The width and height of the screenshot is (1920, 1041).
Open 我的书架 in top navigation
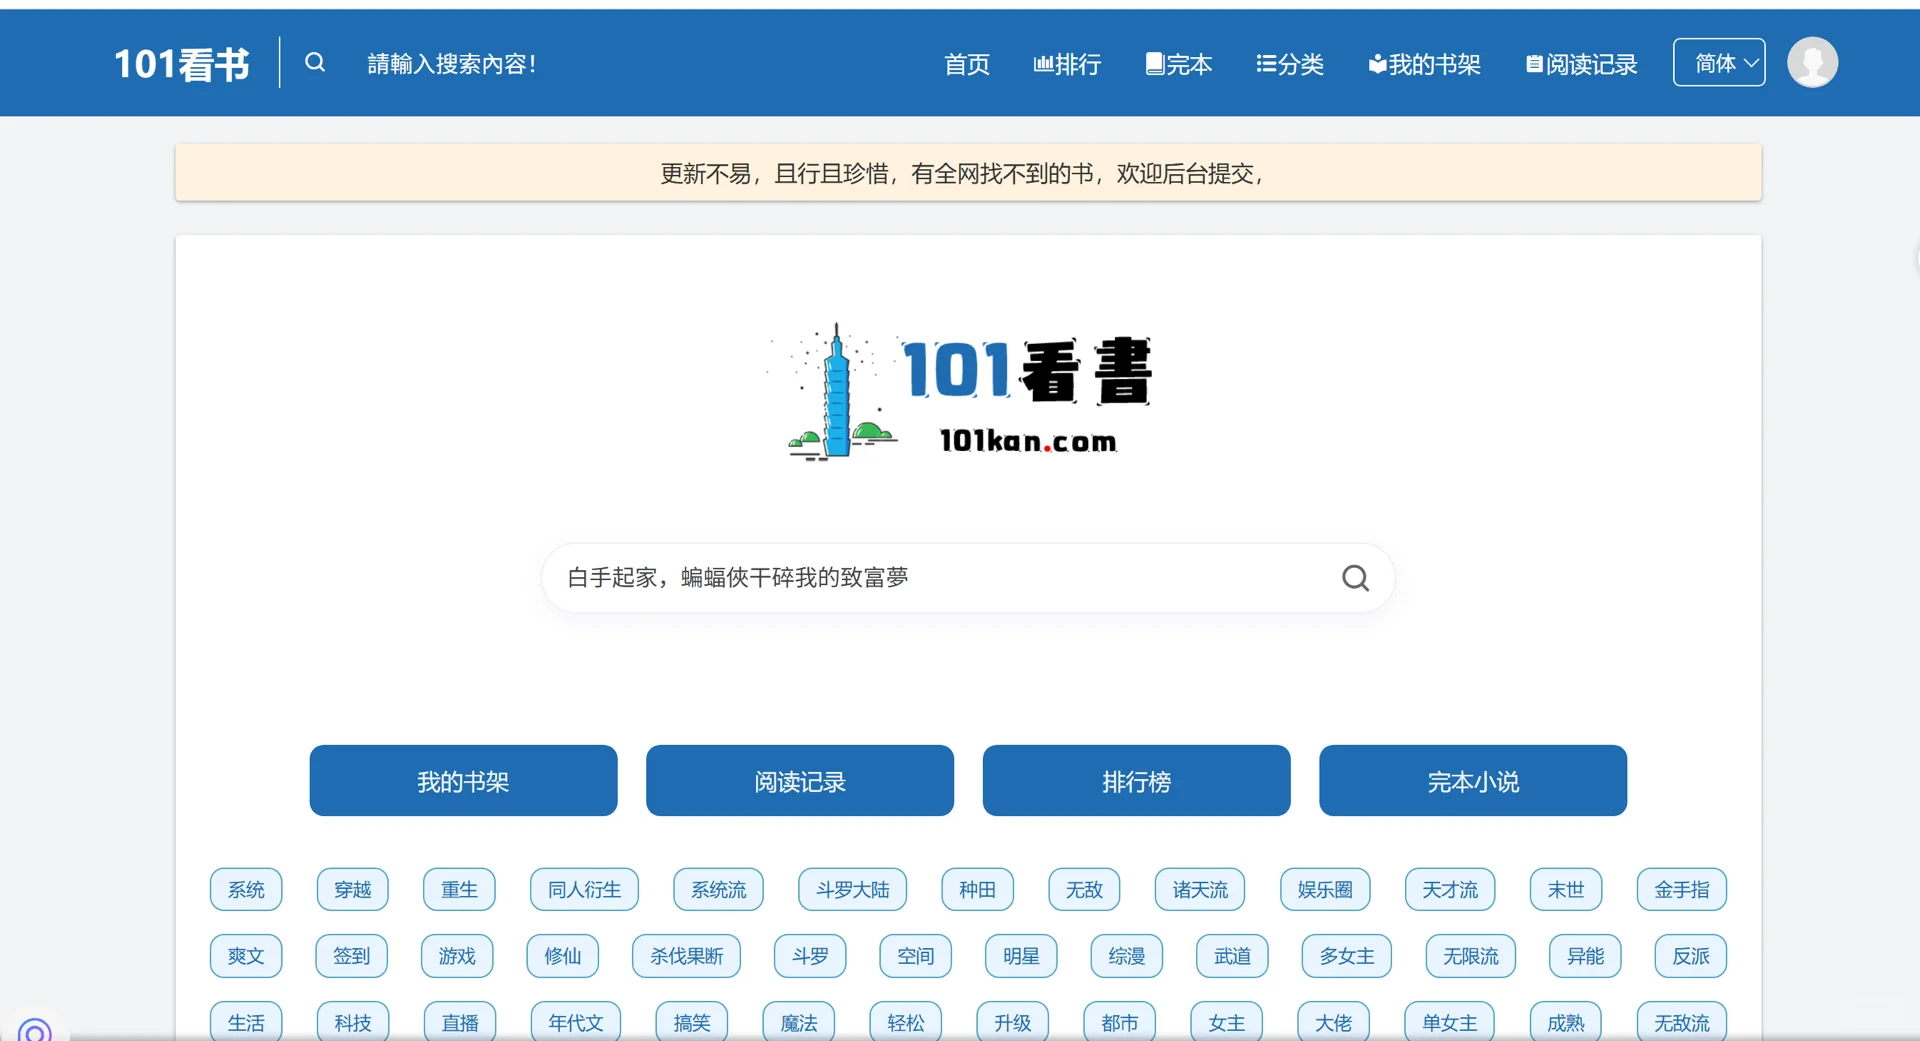pyautogui.click(x=1424, y=65)
